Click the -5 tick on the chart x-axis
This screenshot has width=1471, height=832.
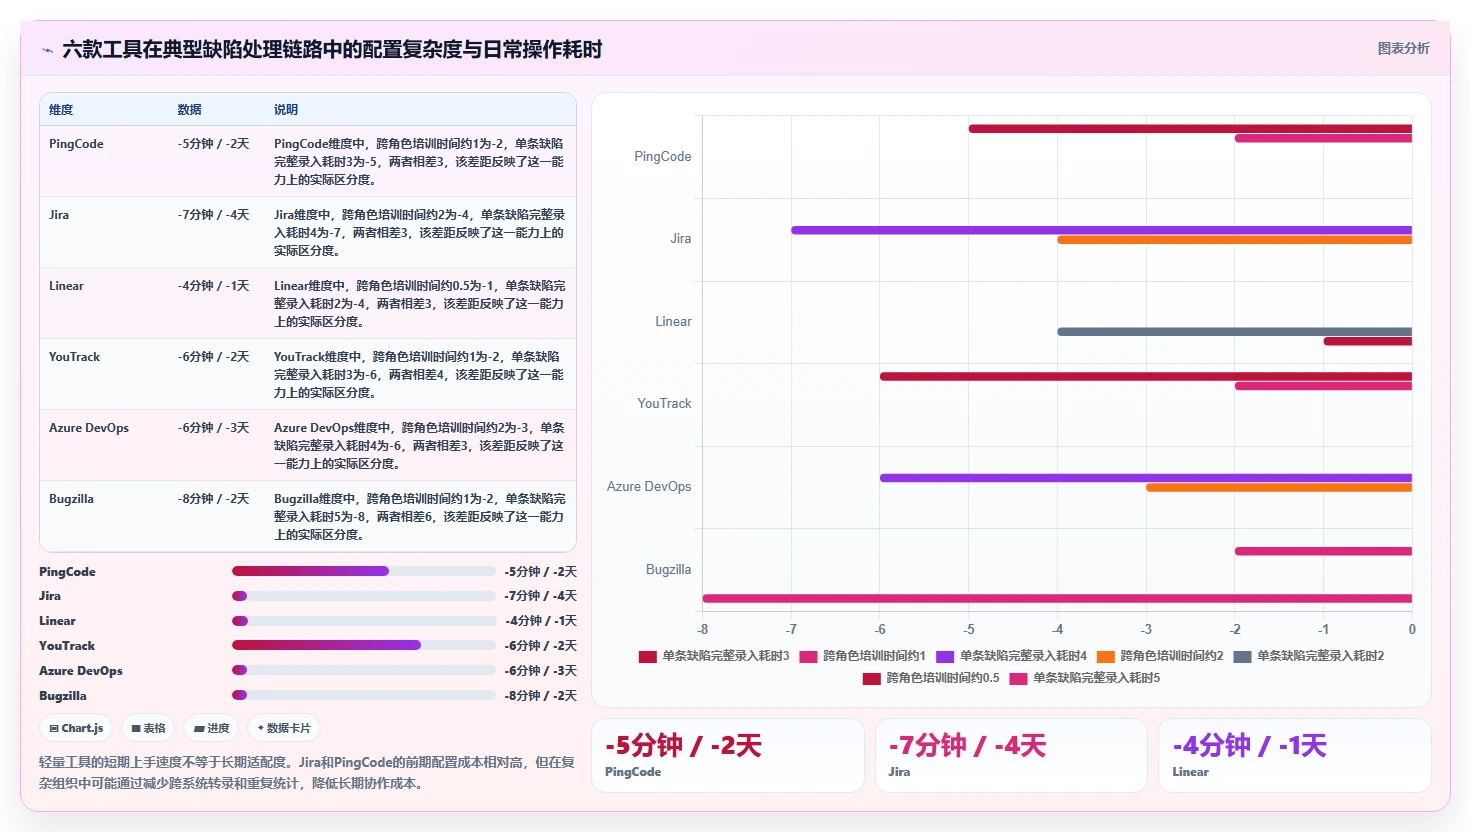coord(969,630)
